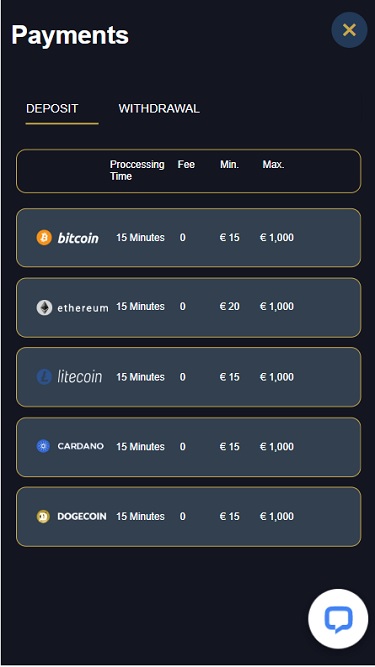Click the Min. column header

point(230,164)
